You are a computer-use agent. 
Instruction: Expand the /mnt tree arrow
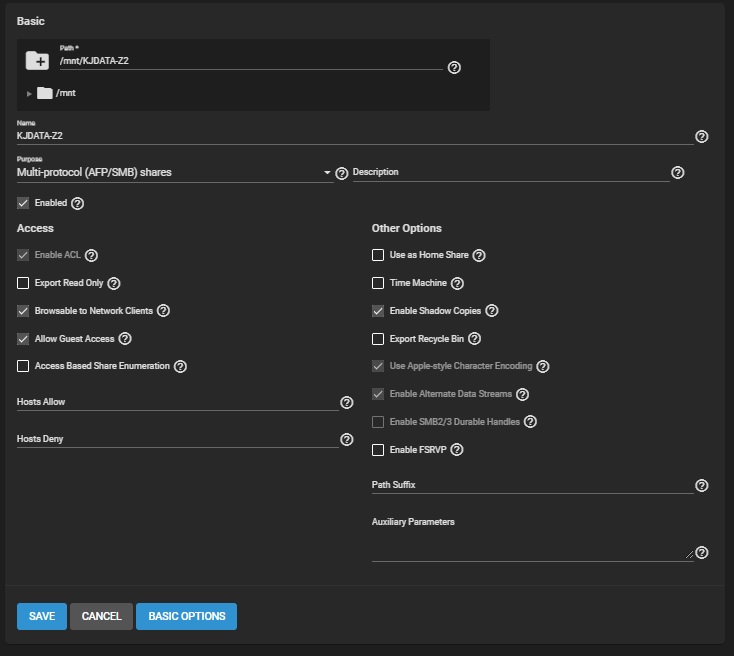tap(29, 94)
